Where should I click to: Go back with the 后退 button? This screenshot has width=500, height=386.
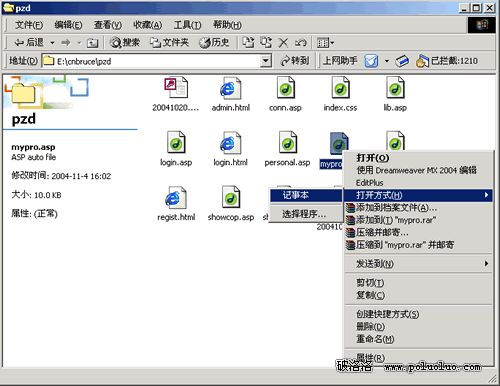[x=29, y=43]
